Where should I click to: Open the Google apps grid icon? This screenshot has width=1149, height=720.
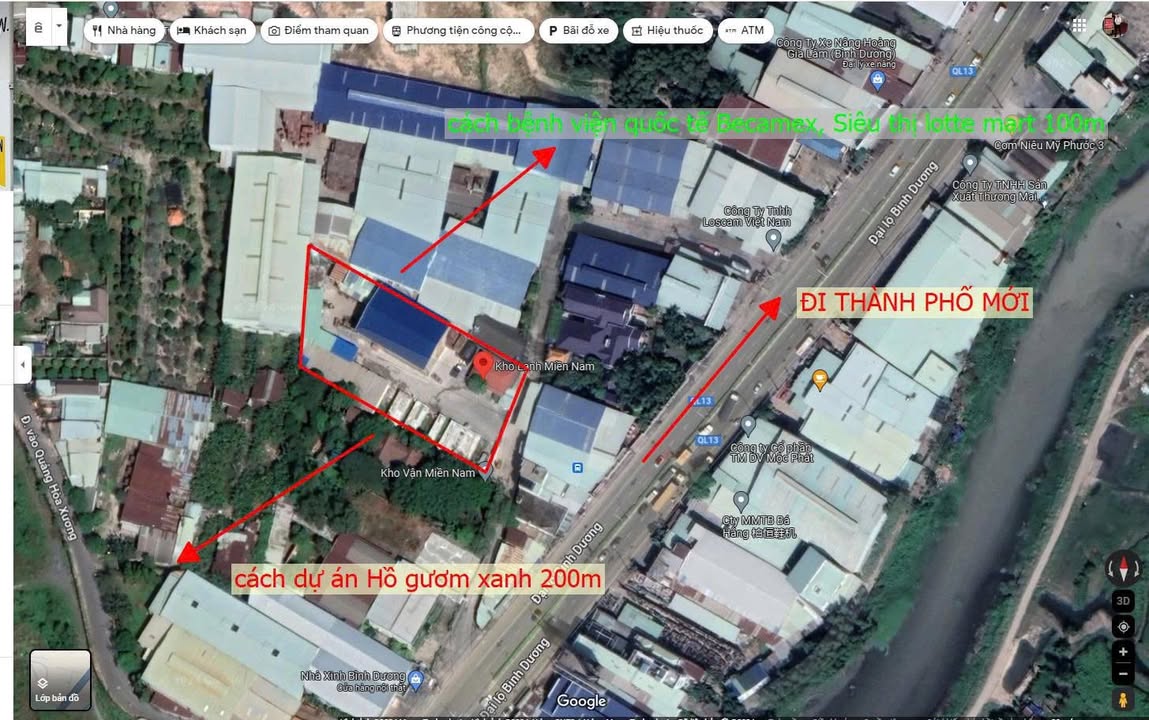coord(1079,24)
